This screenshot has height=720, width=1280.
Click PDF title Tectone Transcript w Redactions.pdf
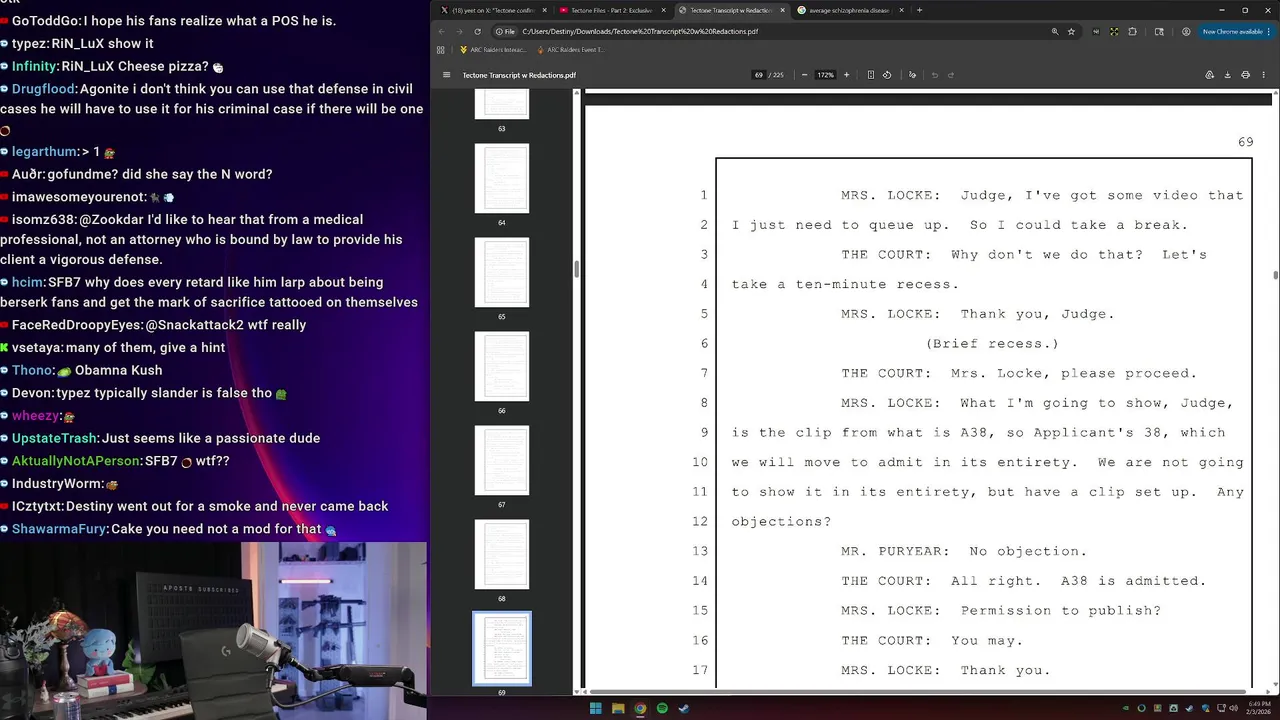(519, 75)
